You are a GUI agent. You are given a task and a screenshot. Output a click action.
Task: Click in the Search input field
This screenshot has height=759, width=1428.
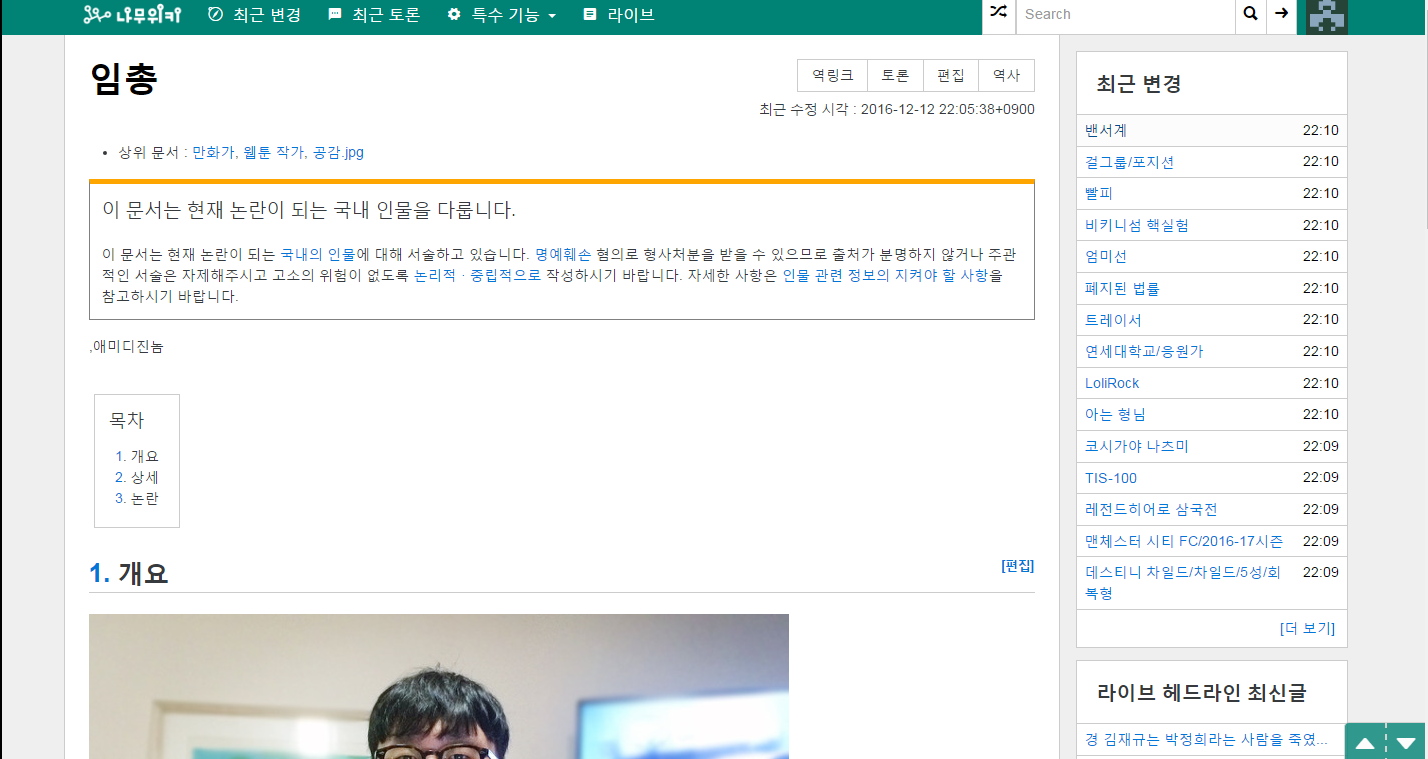click(x=1125, y=15)
